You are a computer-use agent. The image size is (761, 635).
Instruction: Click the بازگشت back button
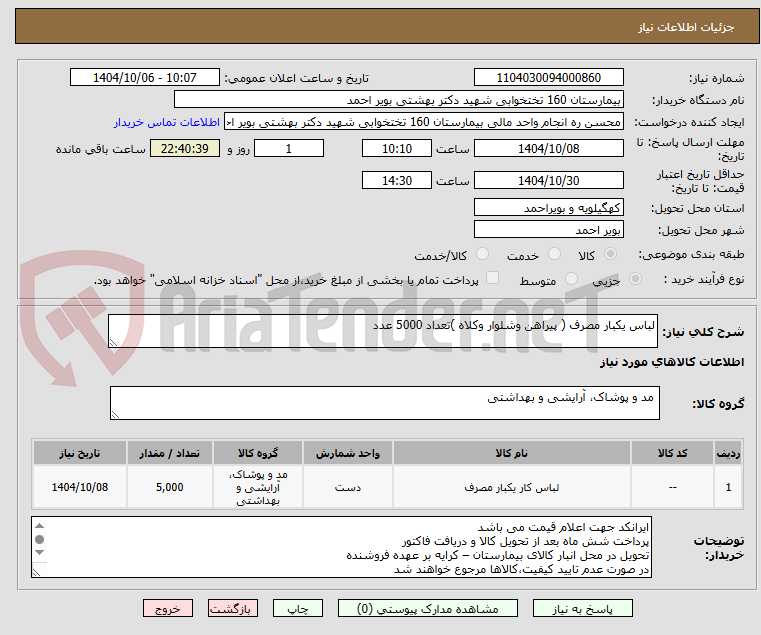(x=233, y=608)
